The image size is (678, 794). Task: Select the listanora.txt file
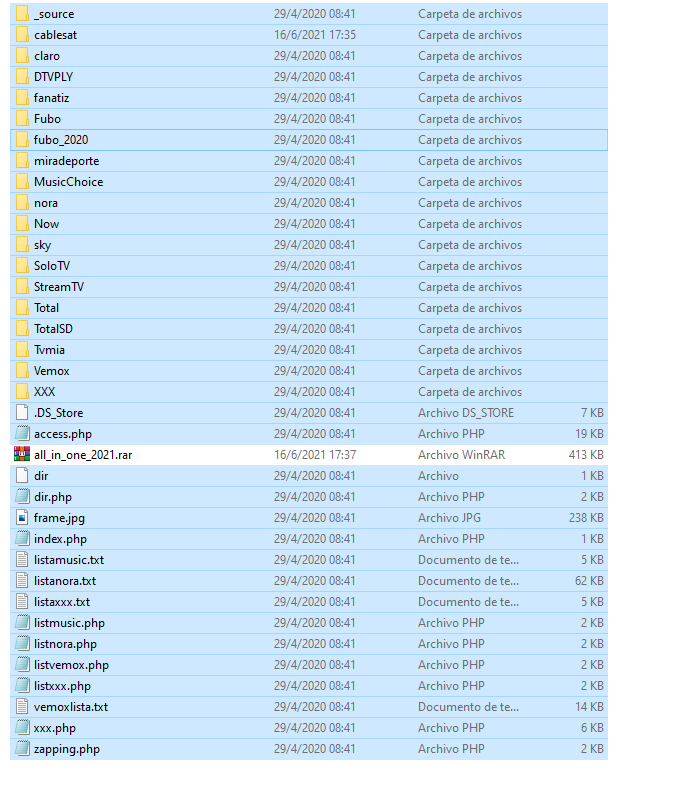[x=65, y=581]
